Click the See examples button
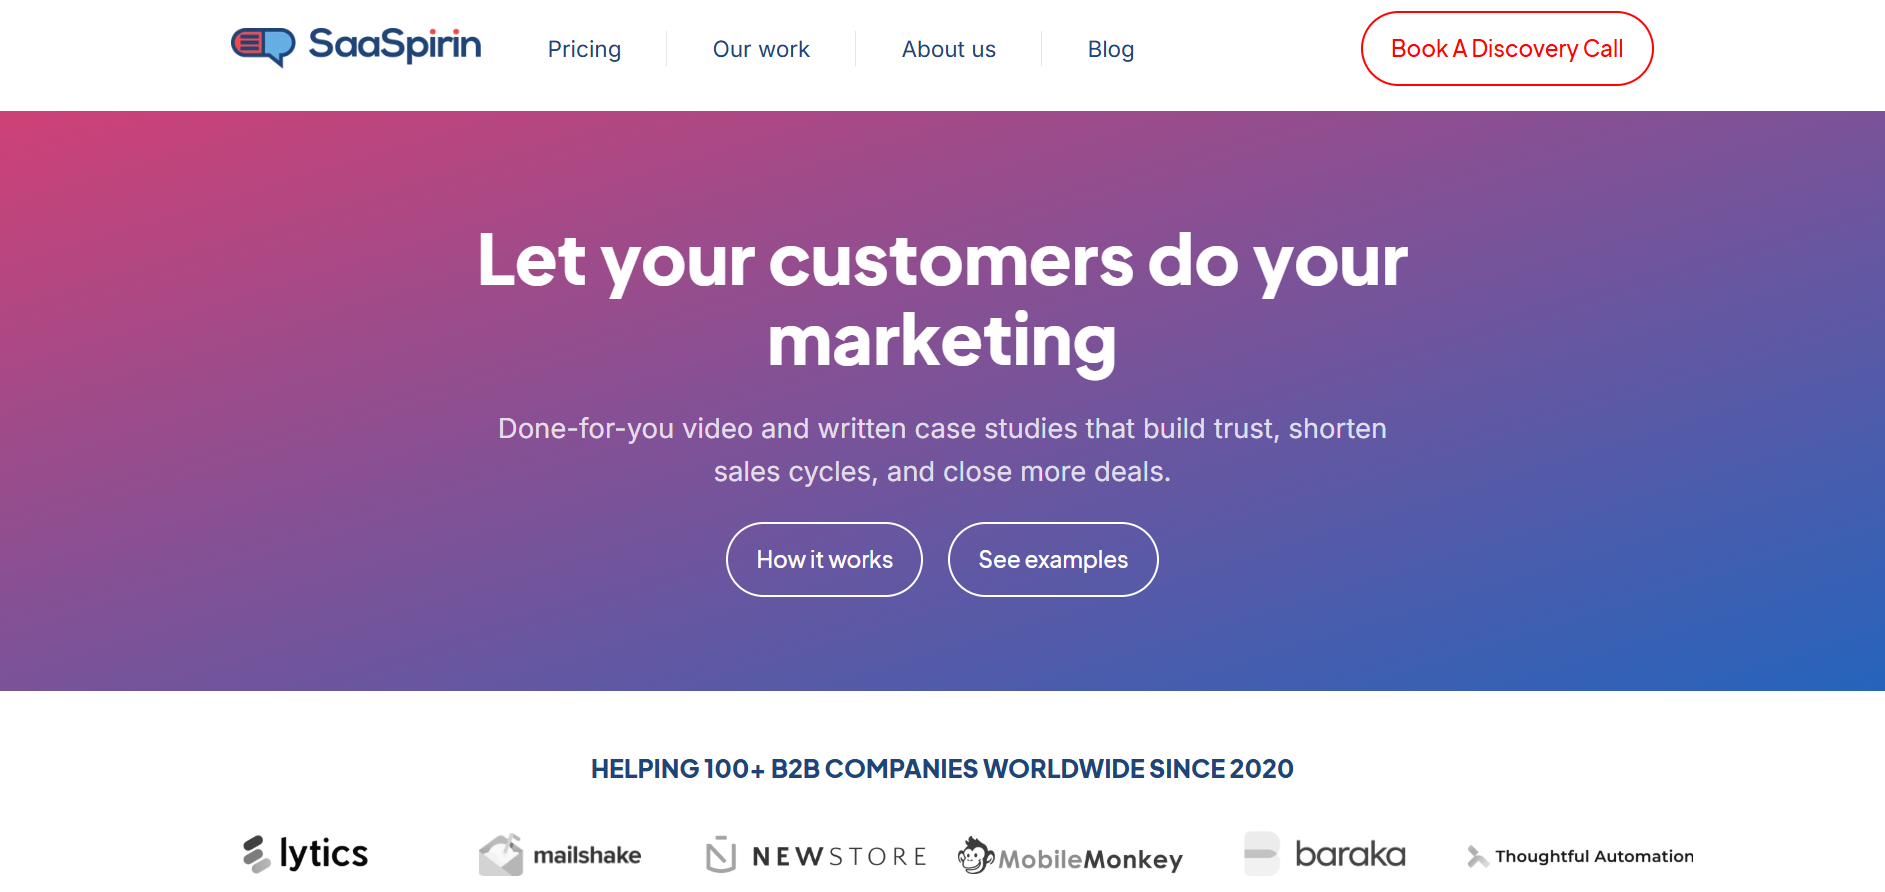The image size is (1885, 892). click(x=1052, y=559)
